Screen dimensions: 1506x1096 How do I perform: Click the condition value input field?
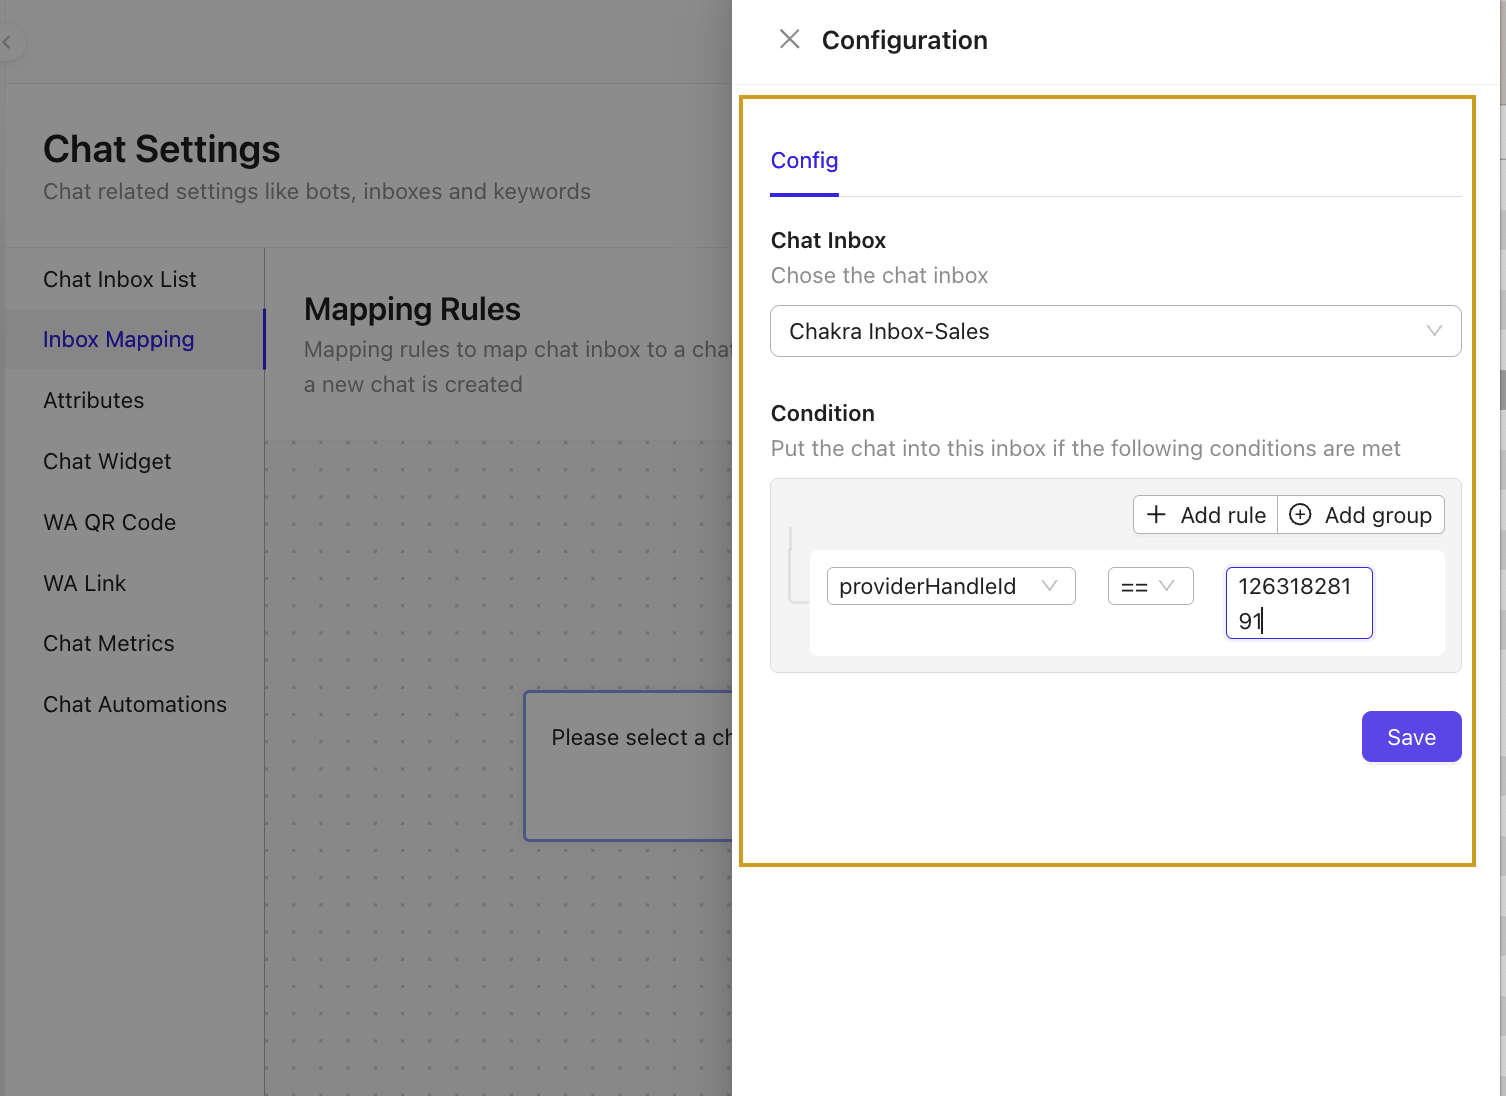click(1298, 603)
